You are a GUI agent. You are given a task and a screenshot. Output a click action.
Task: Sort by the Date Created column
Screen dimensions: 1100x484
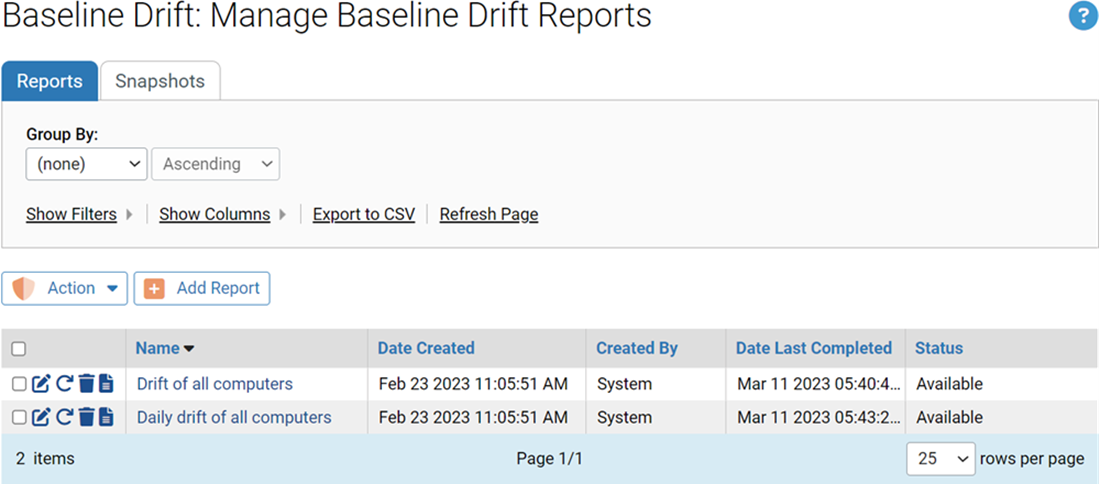pos(426,348)
